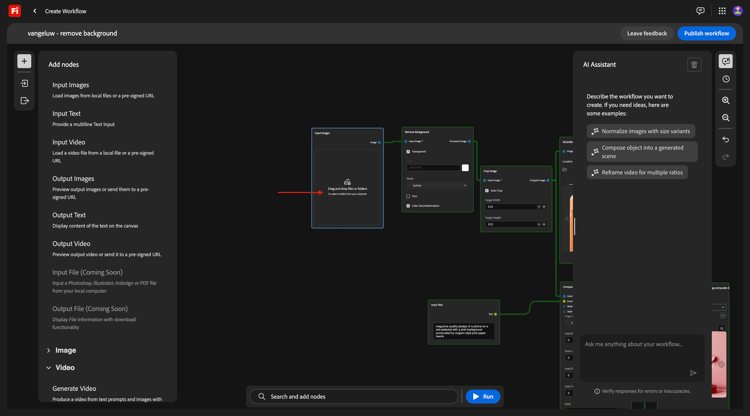Click Text output port on Input Text node
The image size is (750, 416).
coord(496,314)
